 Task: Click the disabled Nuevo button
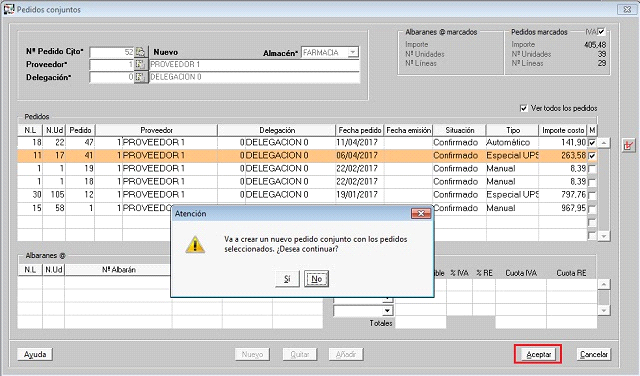tap(252, 354)
